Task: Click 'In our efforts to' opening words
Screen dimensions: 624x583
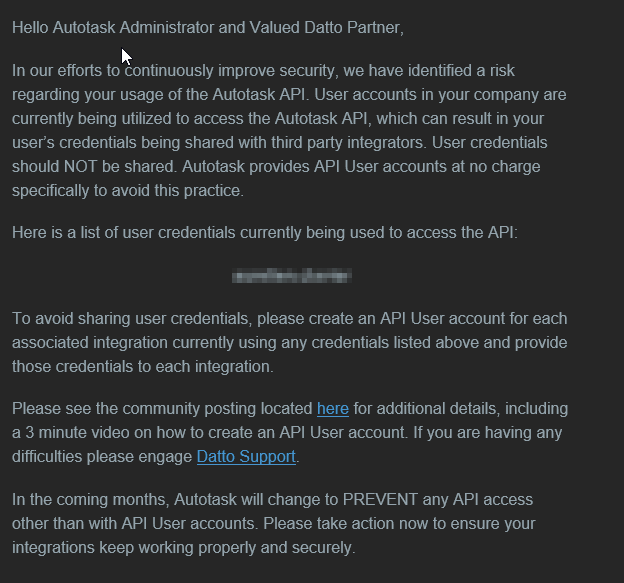Action: (66, 70)
